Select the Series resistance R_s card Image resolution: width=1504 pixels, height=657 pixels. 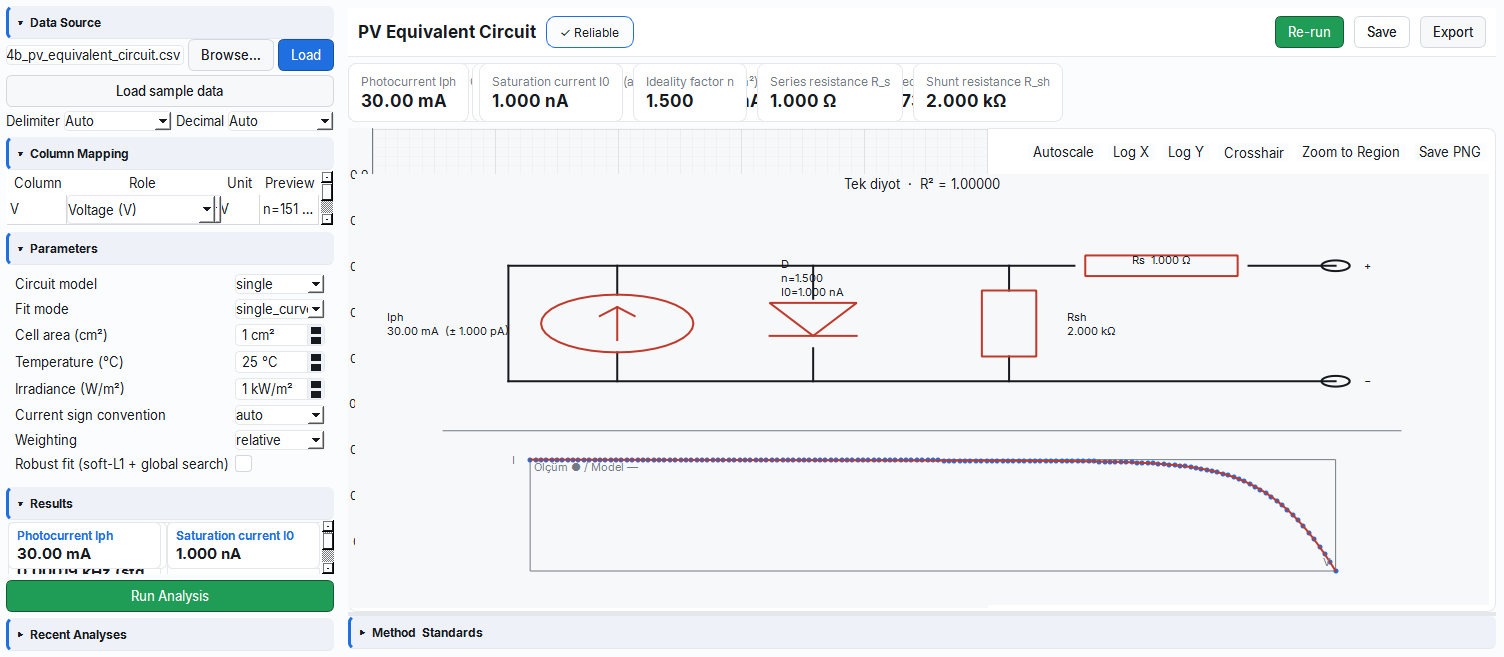[830, 92]
